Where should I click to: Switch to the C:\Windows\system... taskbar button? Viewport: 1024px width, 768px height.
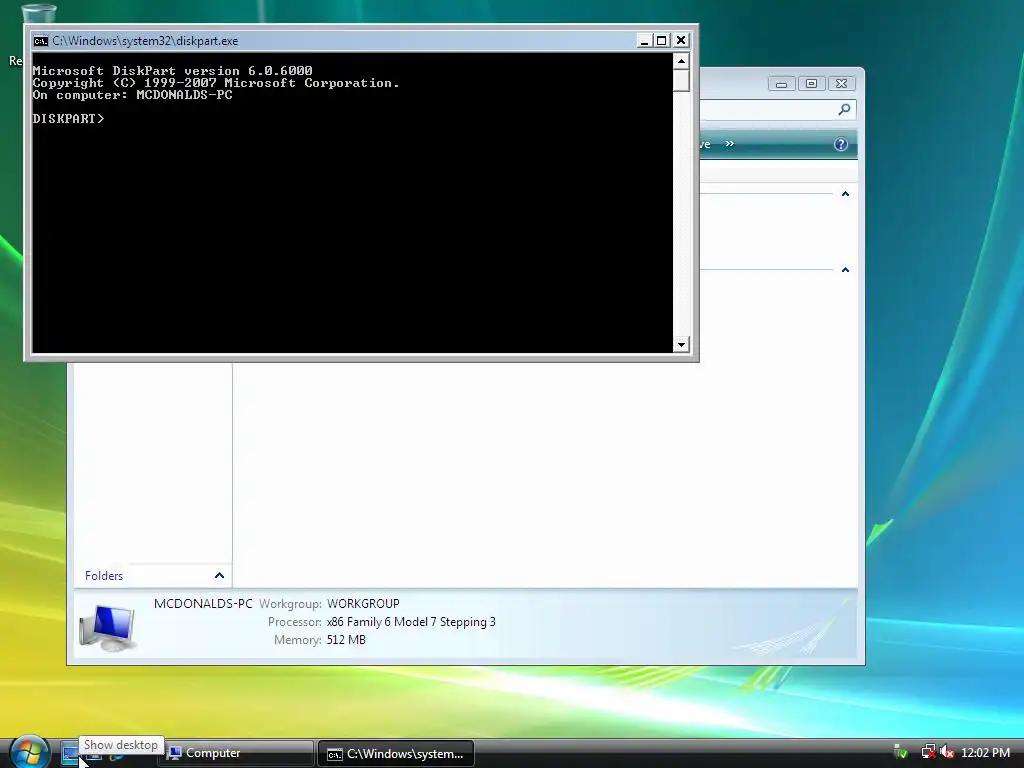396,754
